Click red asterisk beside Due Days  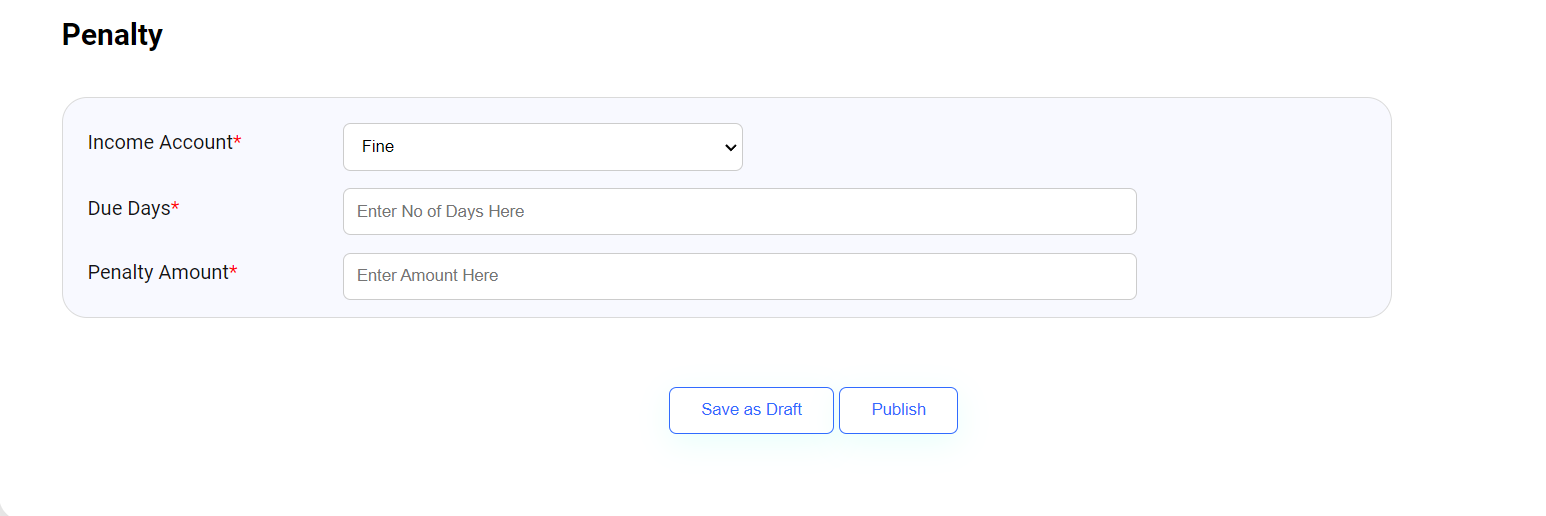[175, 207]
